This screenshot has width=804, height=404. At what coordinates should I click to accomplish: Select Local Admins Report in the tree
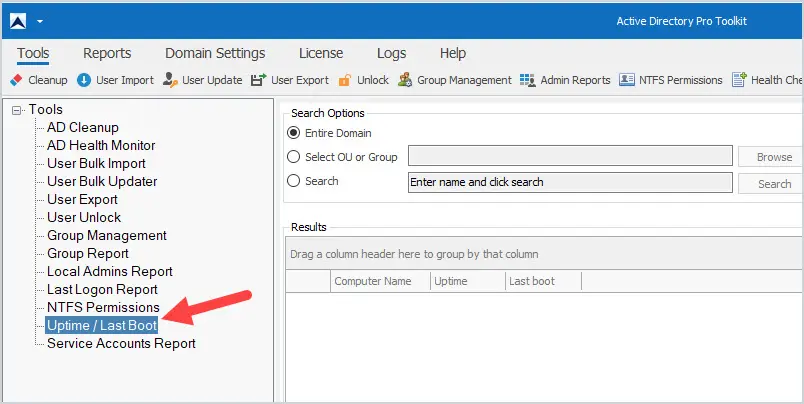pyautogui.click(x=110, y=271)
